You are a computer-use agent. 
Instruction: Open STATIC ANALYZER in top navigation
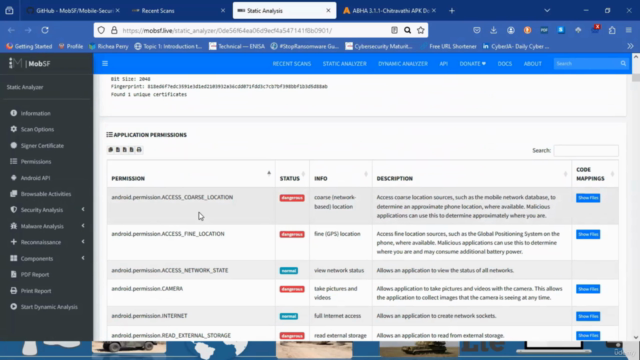coord(344,64)
